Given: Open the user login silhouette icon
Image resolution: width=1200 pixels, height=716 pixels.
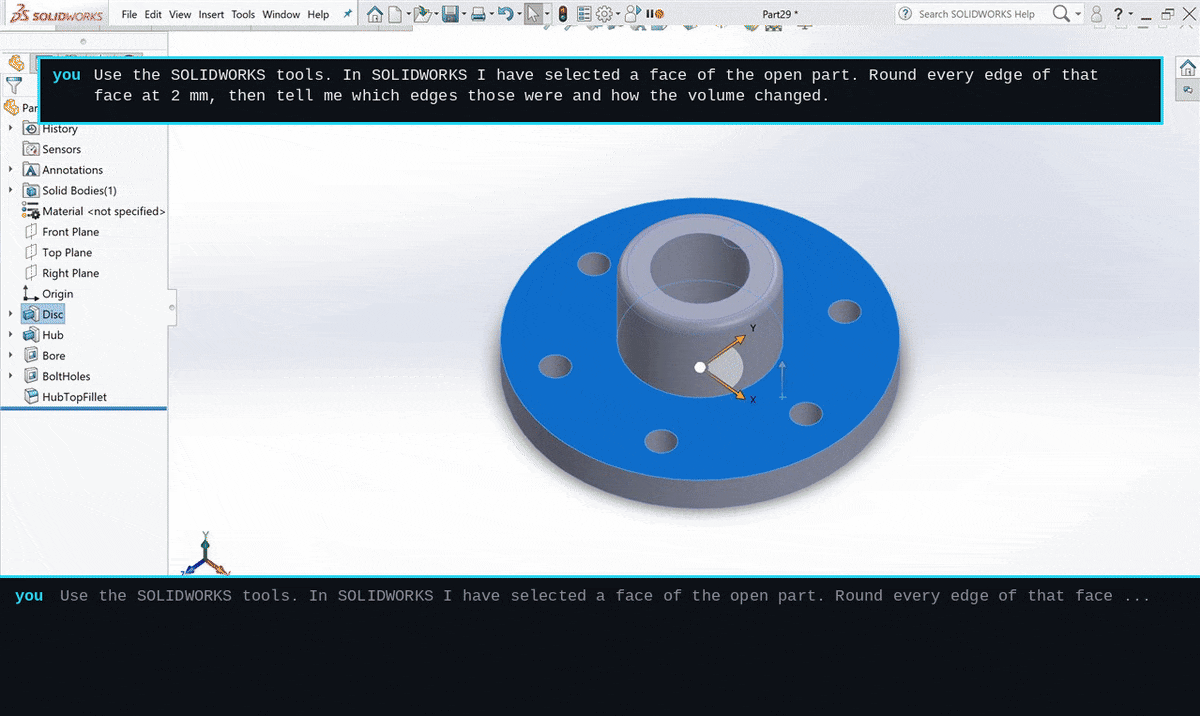Looking at the screenshot, I should [x=1097, y=14].
